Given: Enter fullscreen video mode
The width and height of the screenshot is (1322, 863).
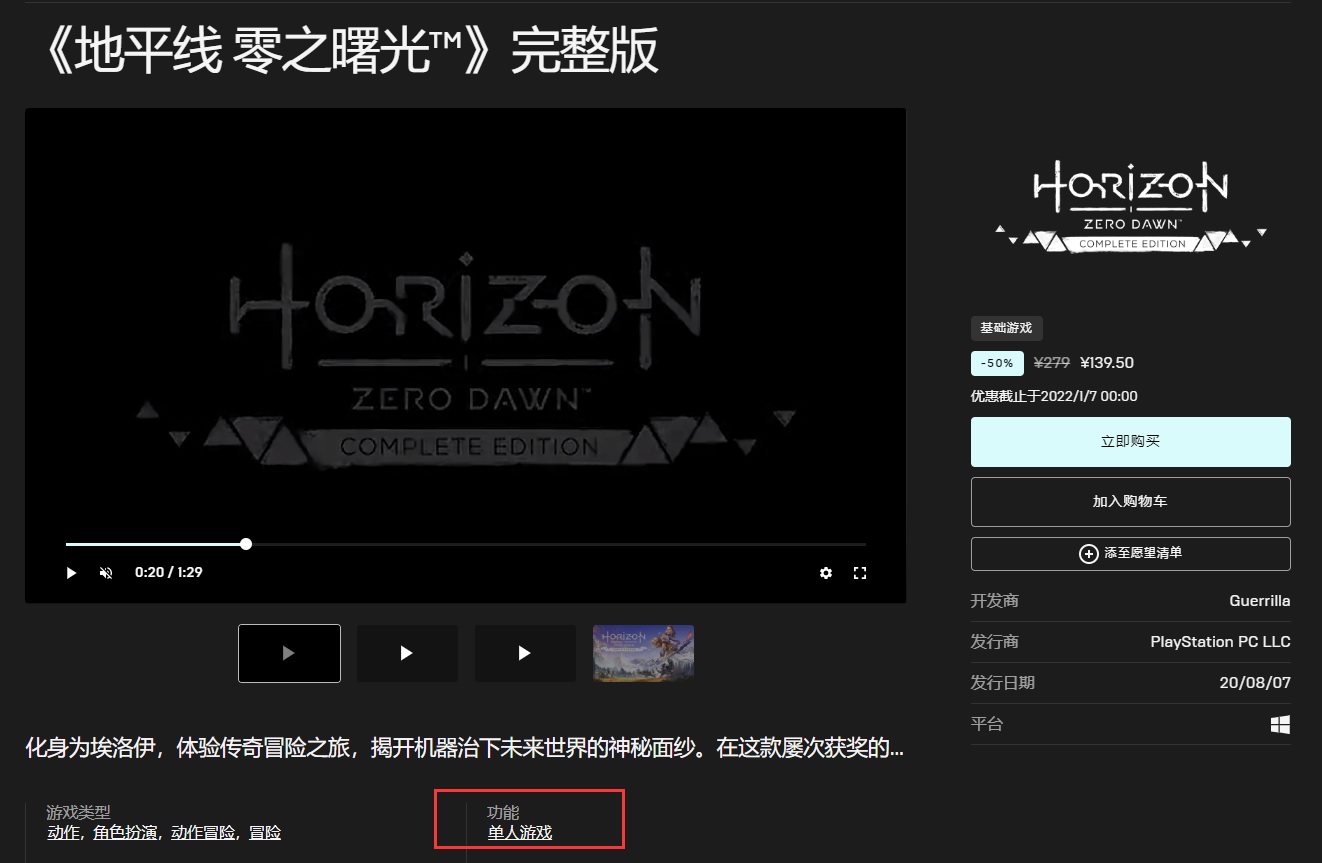Looking at the screenshot, I should click(x=859, y=573).
